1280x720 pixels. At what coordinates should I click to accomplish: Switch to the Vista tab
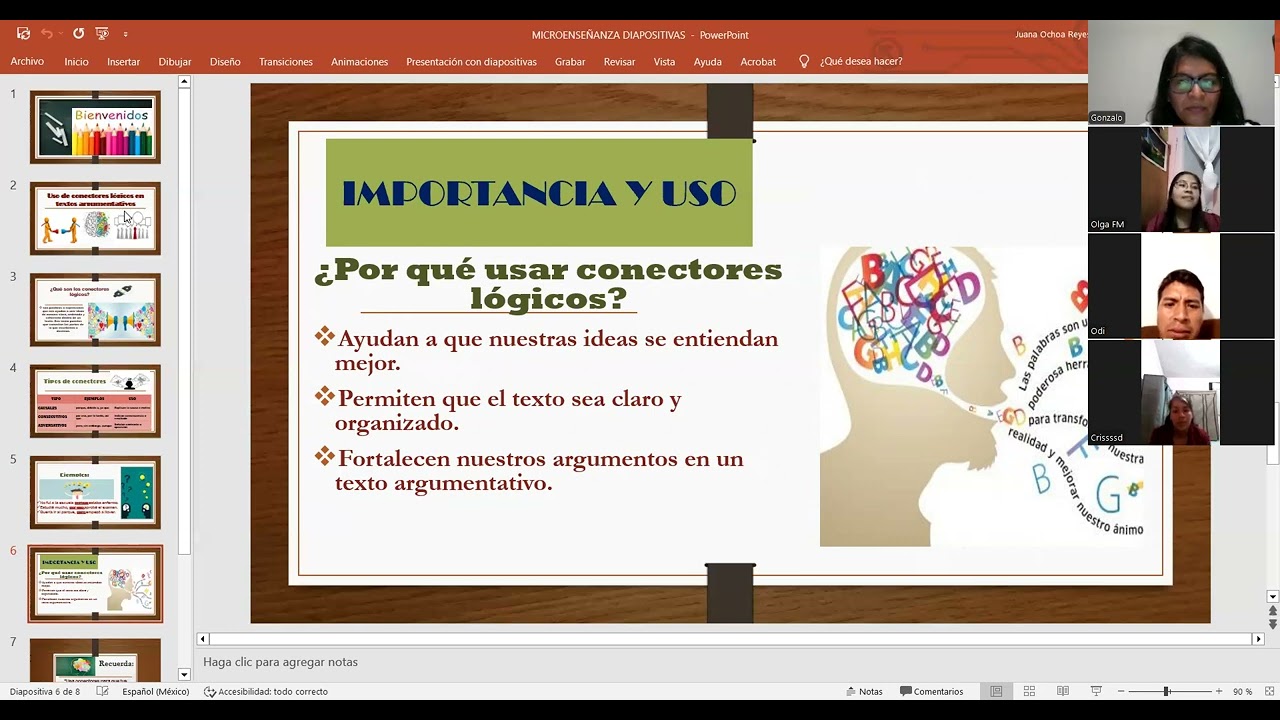point(664,61)
